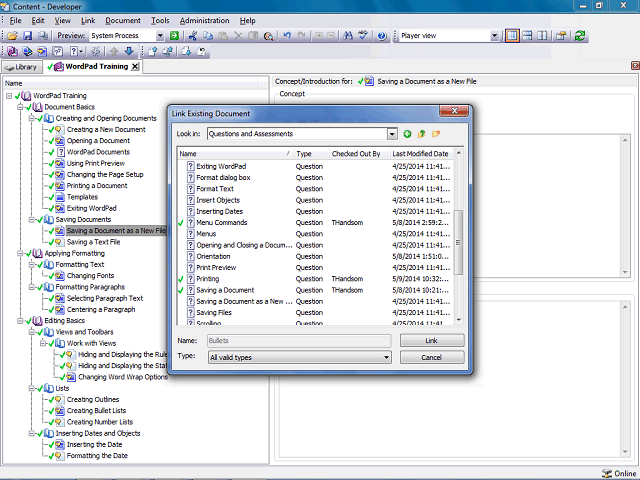Viewport: 640px width, 480px height.
Task: Click the Move Down blue arrow icon
Action: (129, 51)
